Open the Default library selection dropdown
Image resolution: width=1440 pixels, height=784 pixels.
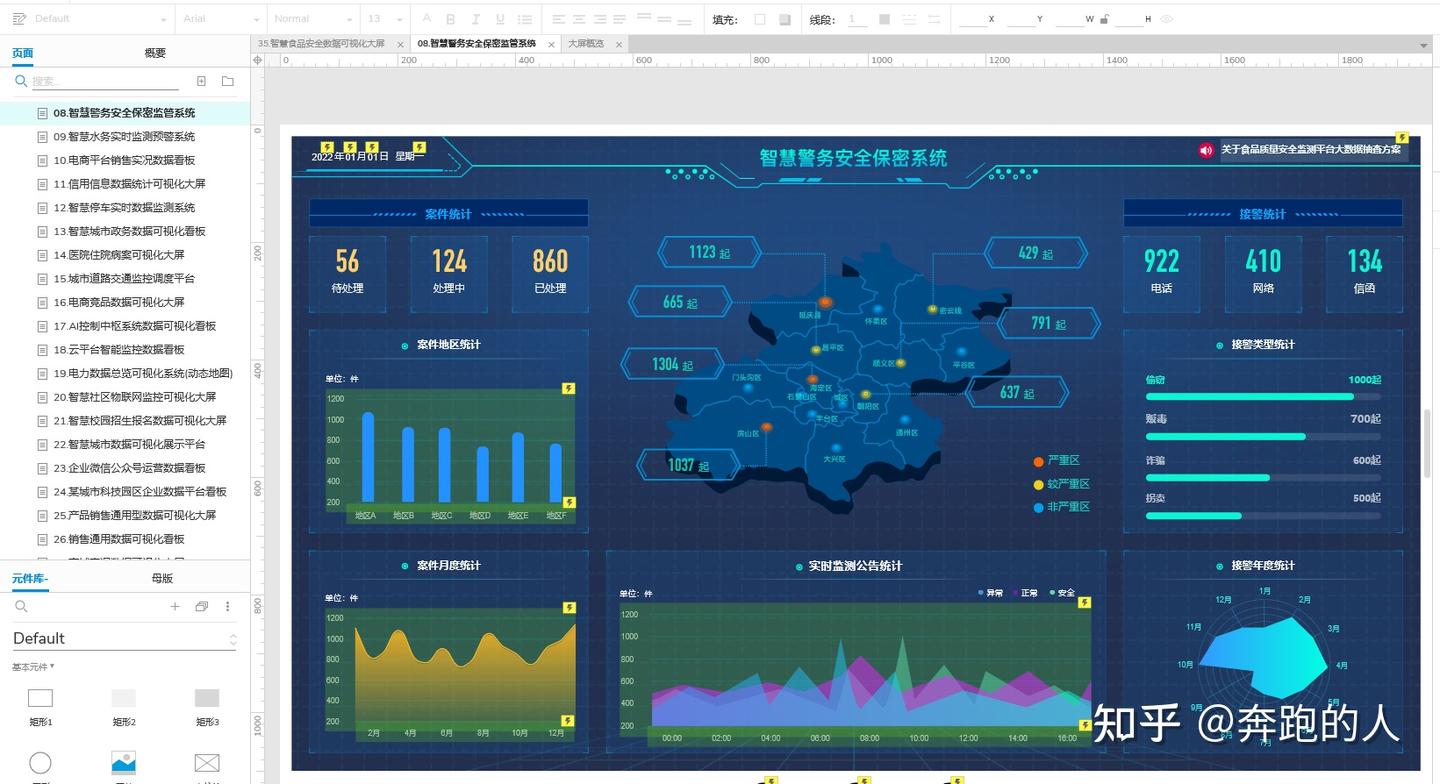tap(124, 638)
